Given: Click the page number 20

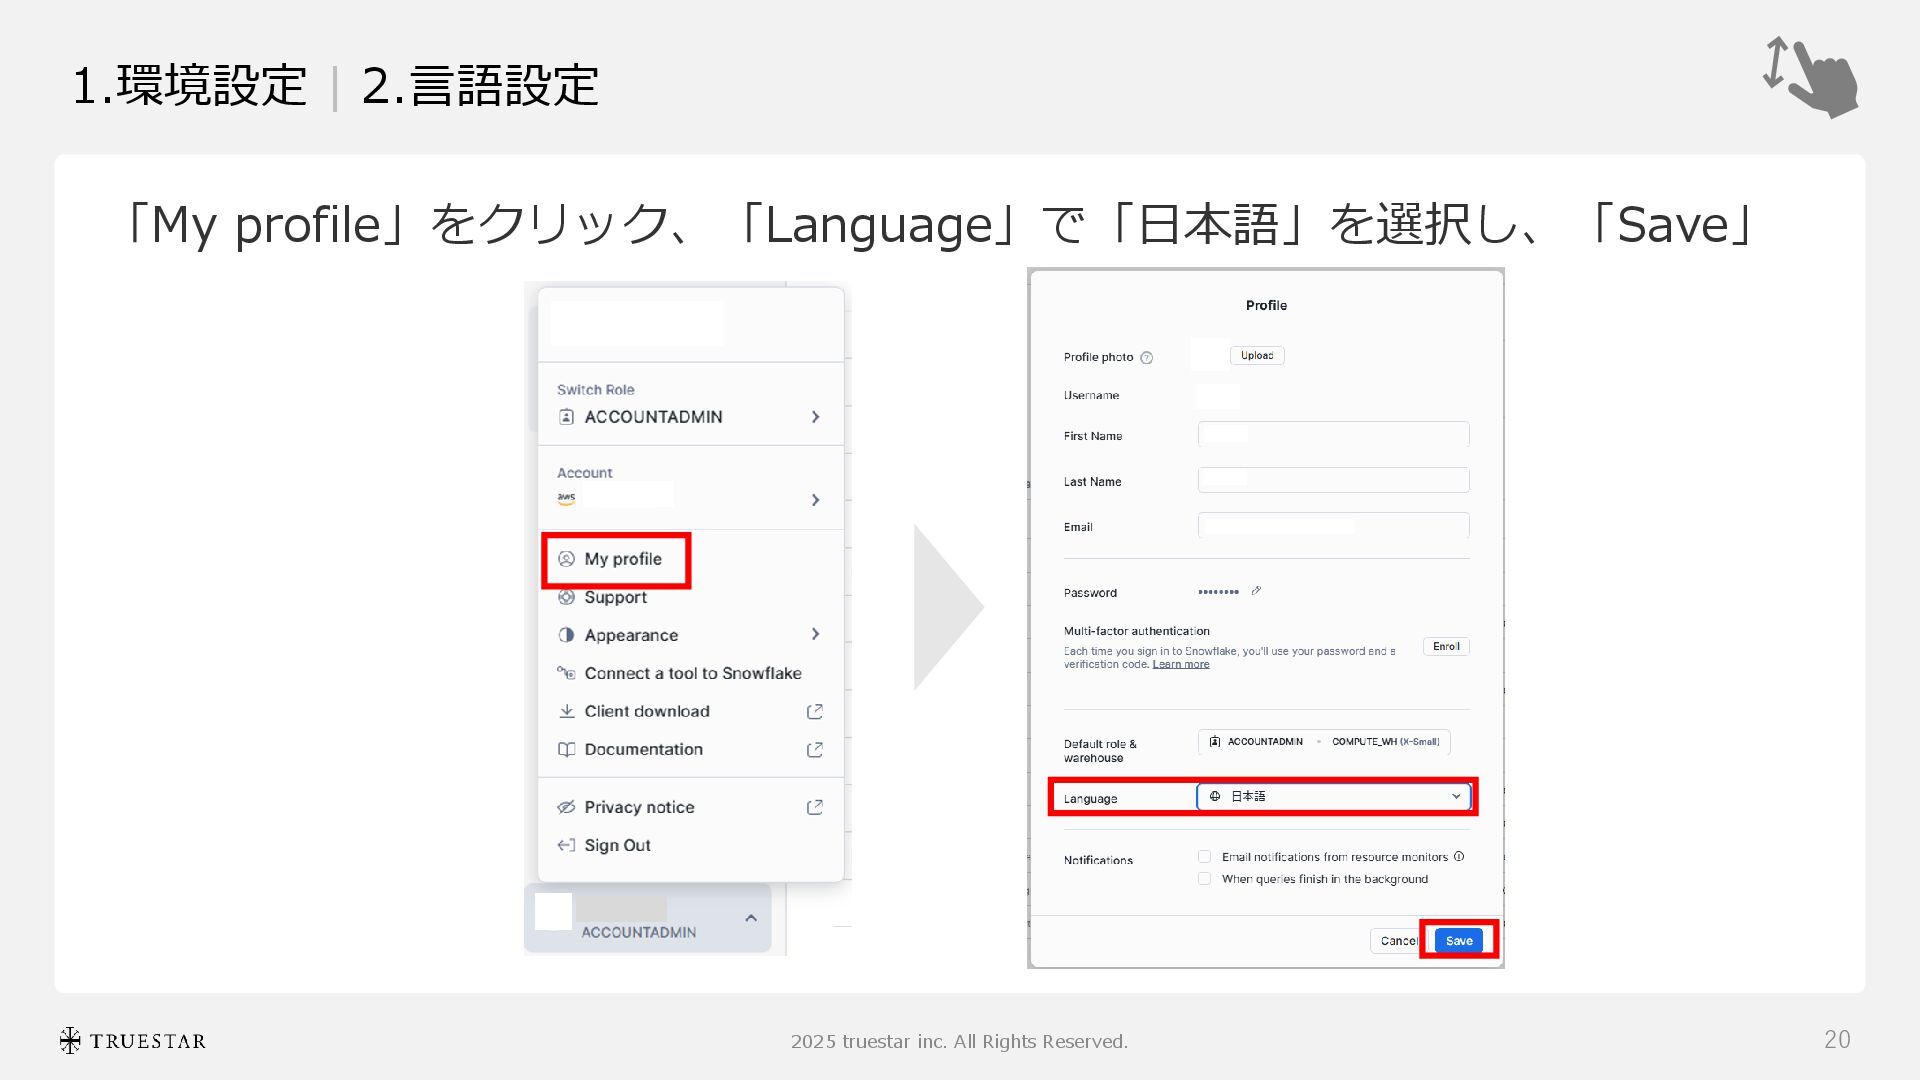Looking at the screenshot, I should pyautogui.click(x=1837, y=1040).
